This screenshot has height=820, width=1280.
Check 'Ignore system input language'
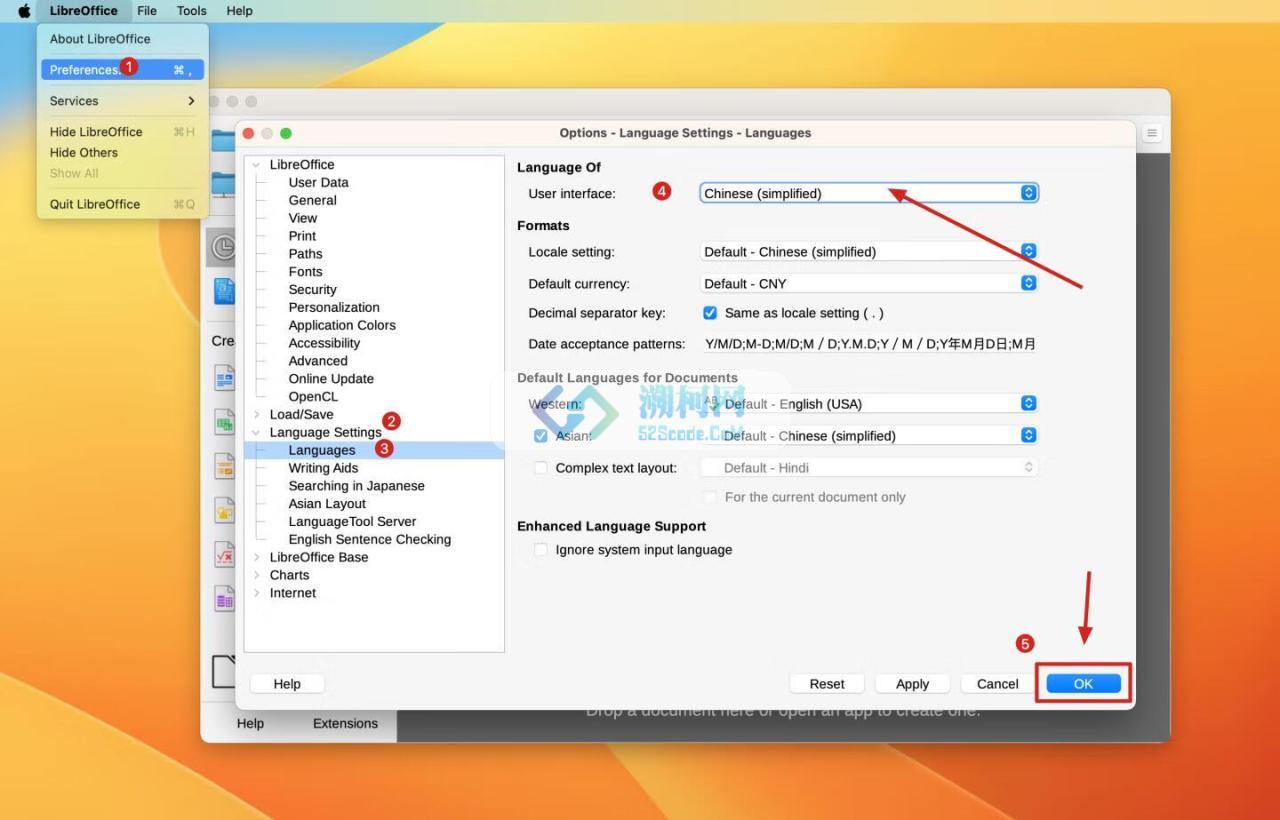click(x=541, y=550)
